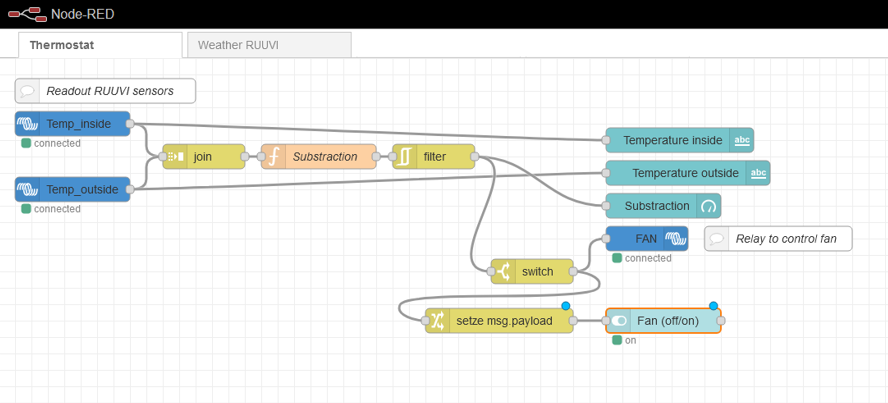Select the Temp_inside node label

79,124
